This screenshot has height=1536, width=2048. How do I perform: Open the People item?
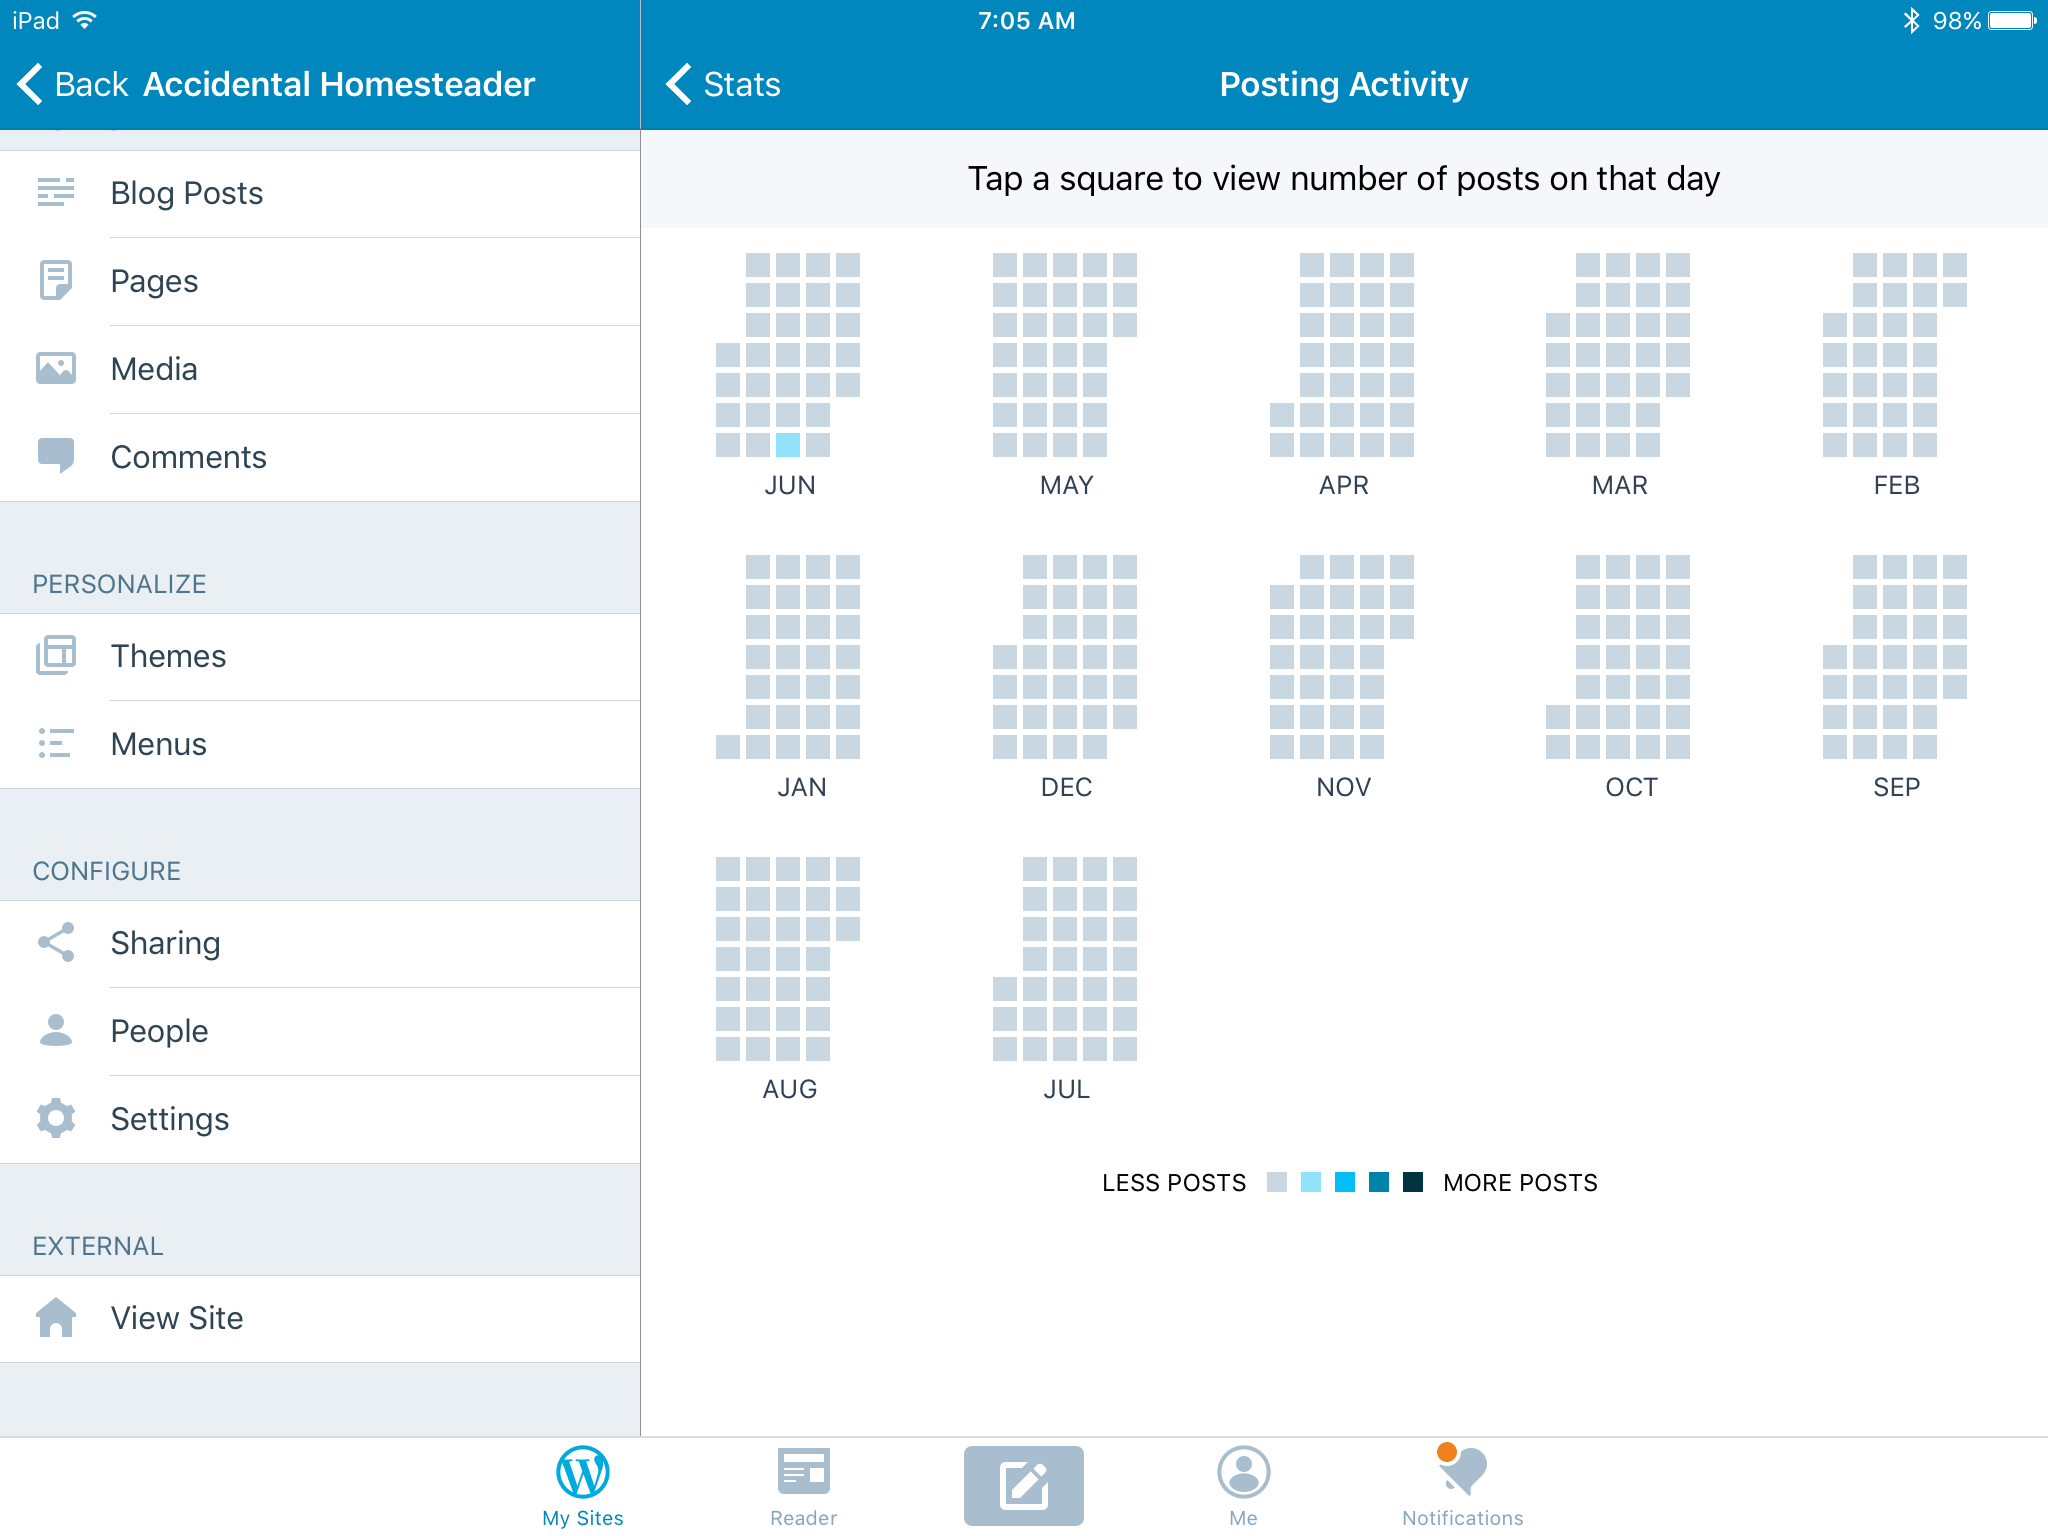coord(159,1031)
